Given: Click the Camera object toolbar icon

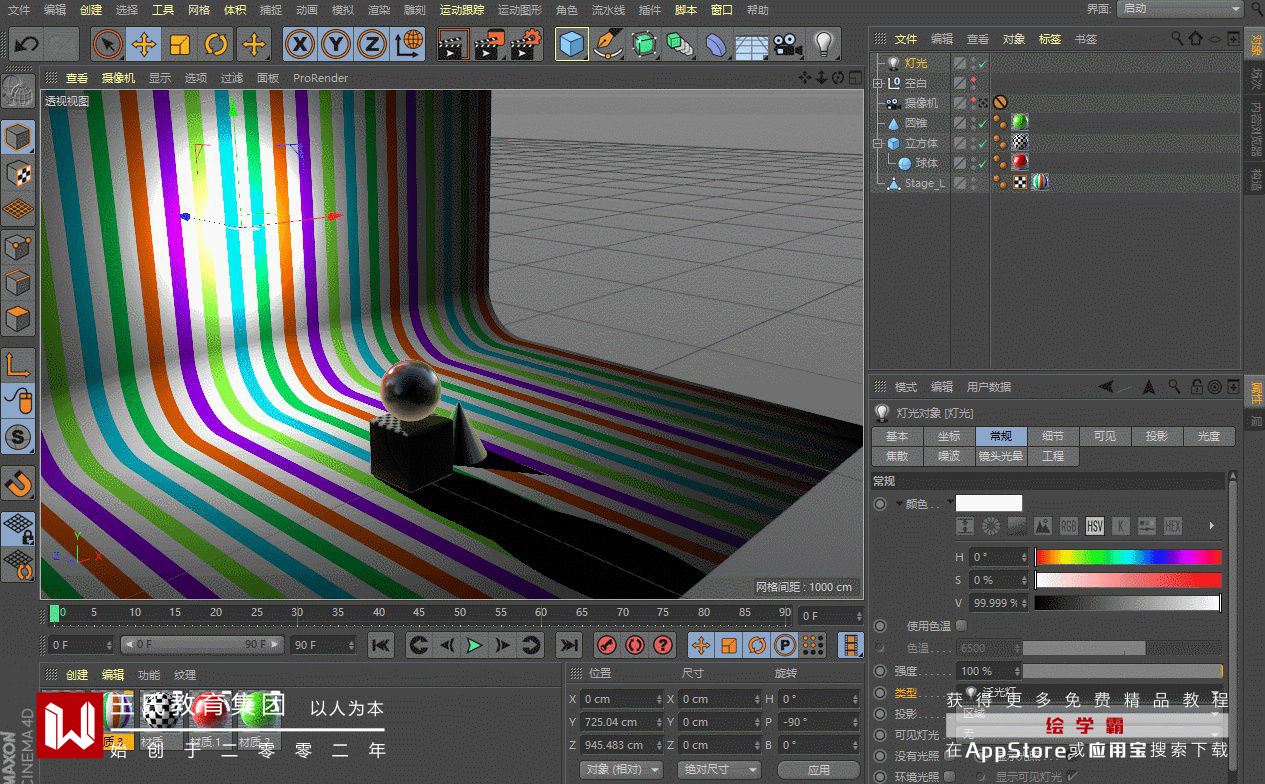Looking at the screenshot, I should coord(788,44).
